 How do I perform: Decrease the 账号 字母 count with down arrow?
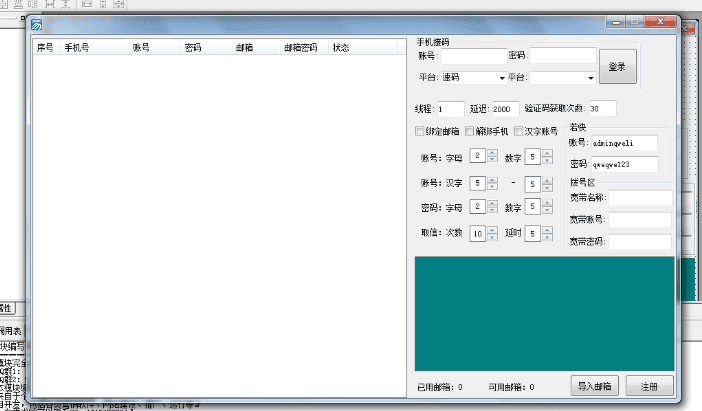click(x=492, y=159)
